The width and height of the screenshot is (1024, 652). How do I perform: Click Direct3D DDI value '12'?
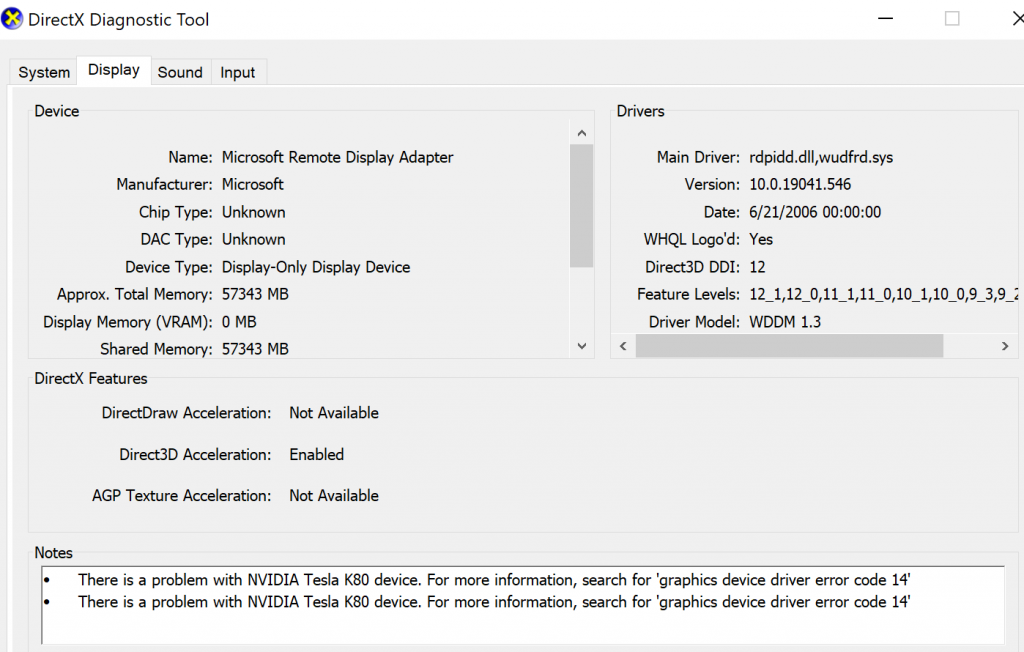(758, 267)
